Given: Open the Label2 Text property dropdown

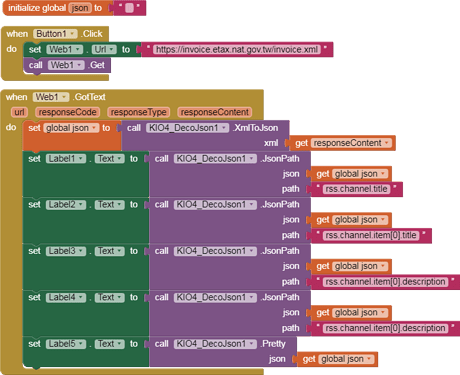Looking at the screenshot, I should tap(110, 205).
